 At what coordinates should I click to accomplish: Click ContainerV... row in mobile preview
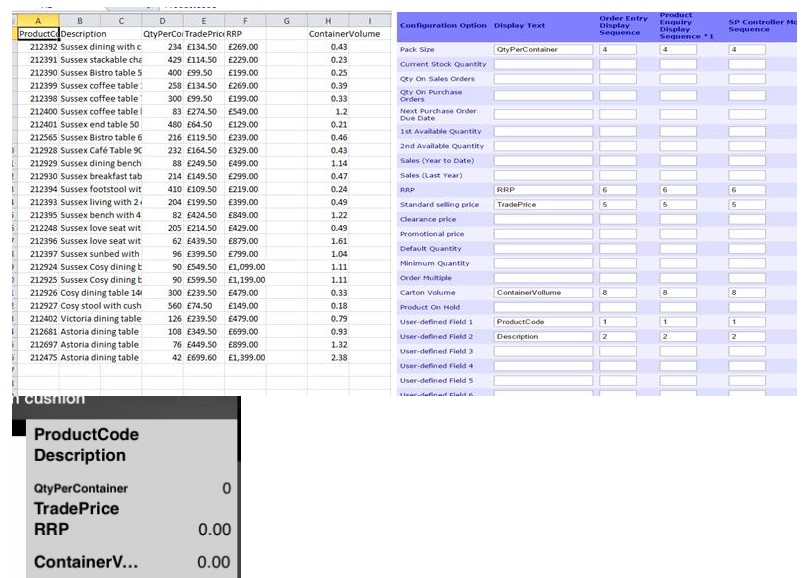tap(132, 562)
